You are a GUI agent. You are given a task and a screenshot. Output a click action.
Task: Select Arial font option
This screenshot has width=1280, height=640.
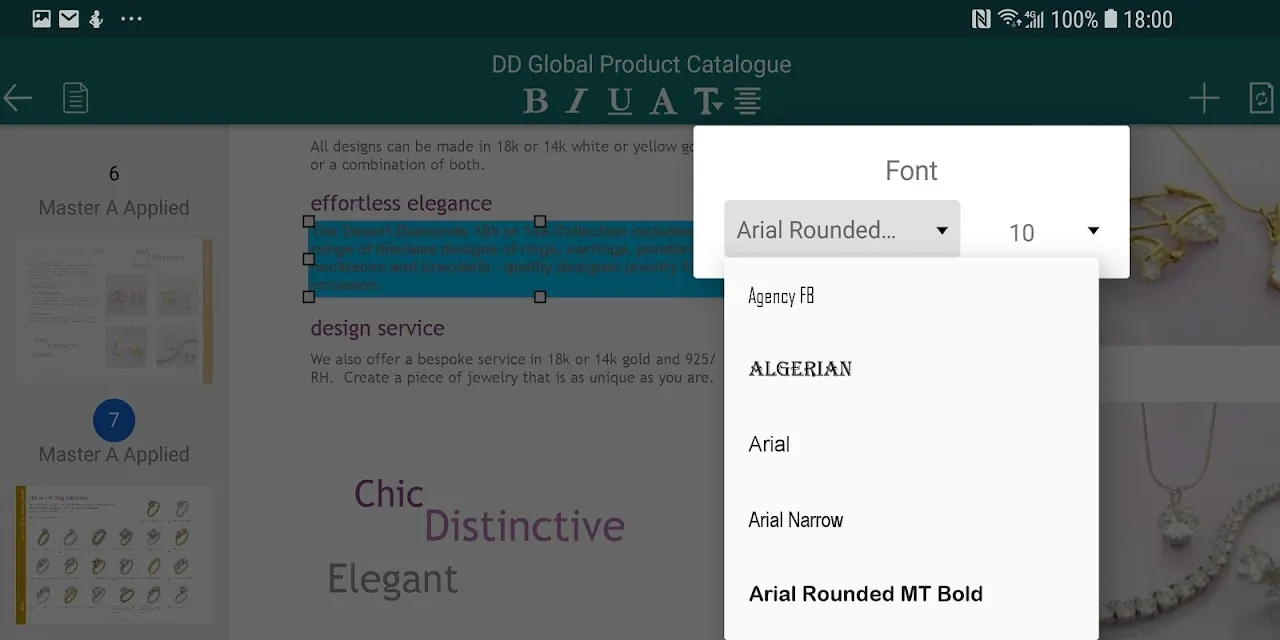point(769,444)
